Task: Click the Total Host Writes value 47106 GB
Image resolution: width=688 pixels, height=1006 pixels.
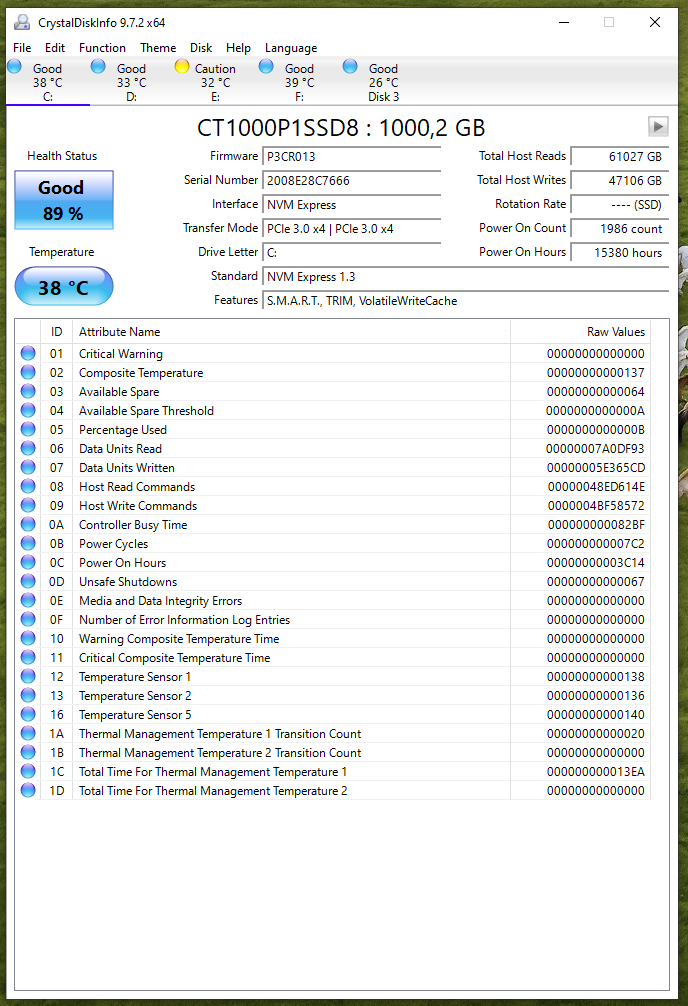Action: click(x=620, y=180)
